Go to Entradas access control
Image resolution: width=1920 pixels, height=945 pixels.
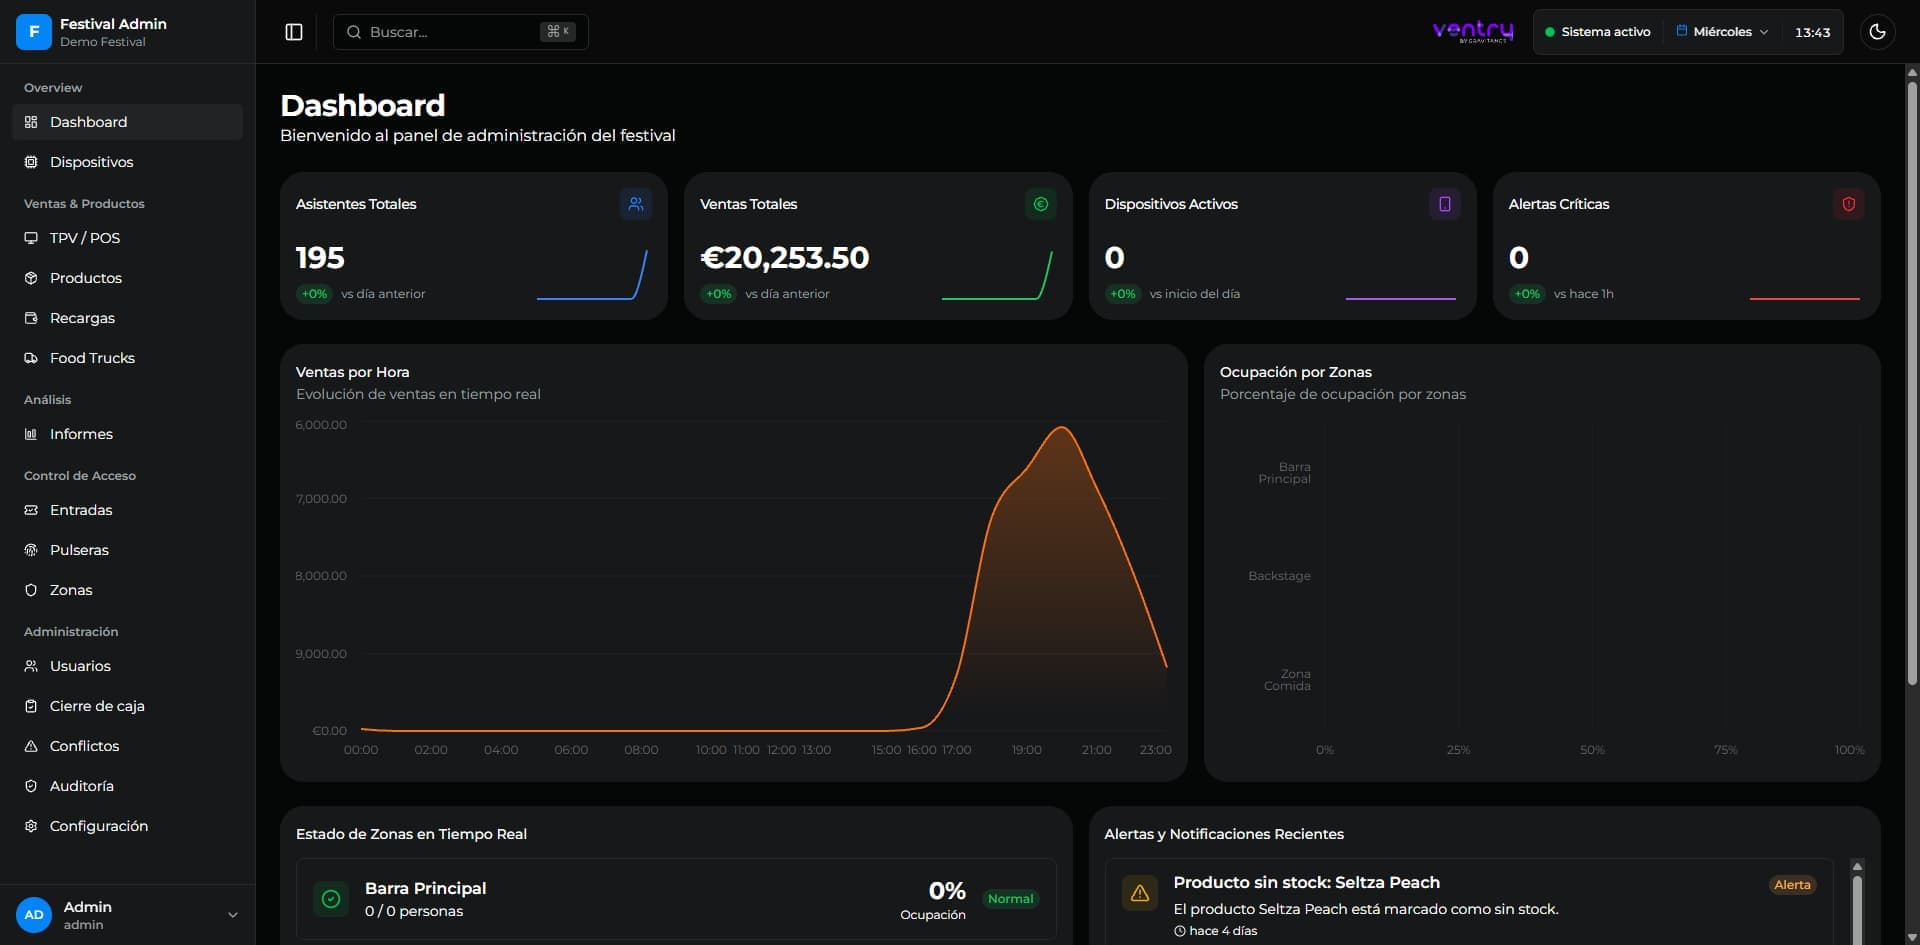127,510
